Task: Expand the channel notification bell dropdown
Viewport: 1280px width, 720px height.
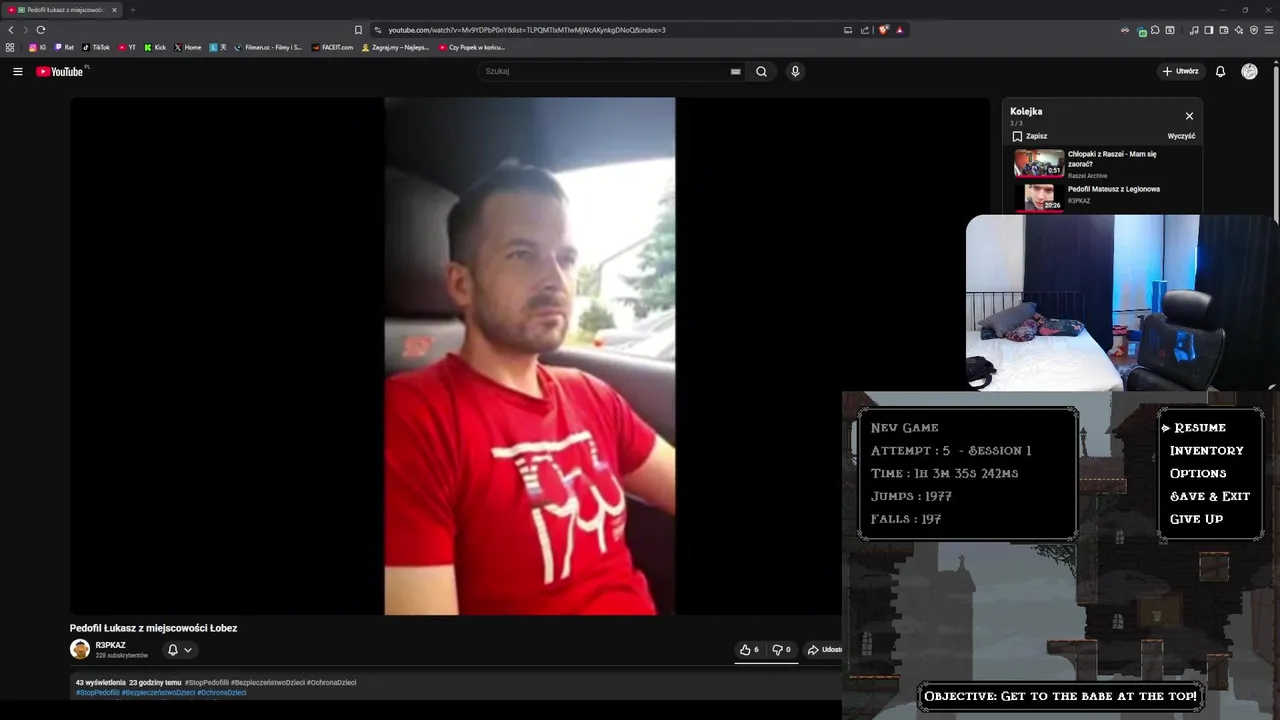Action: click(180, 650)
